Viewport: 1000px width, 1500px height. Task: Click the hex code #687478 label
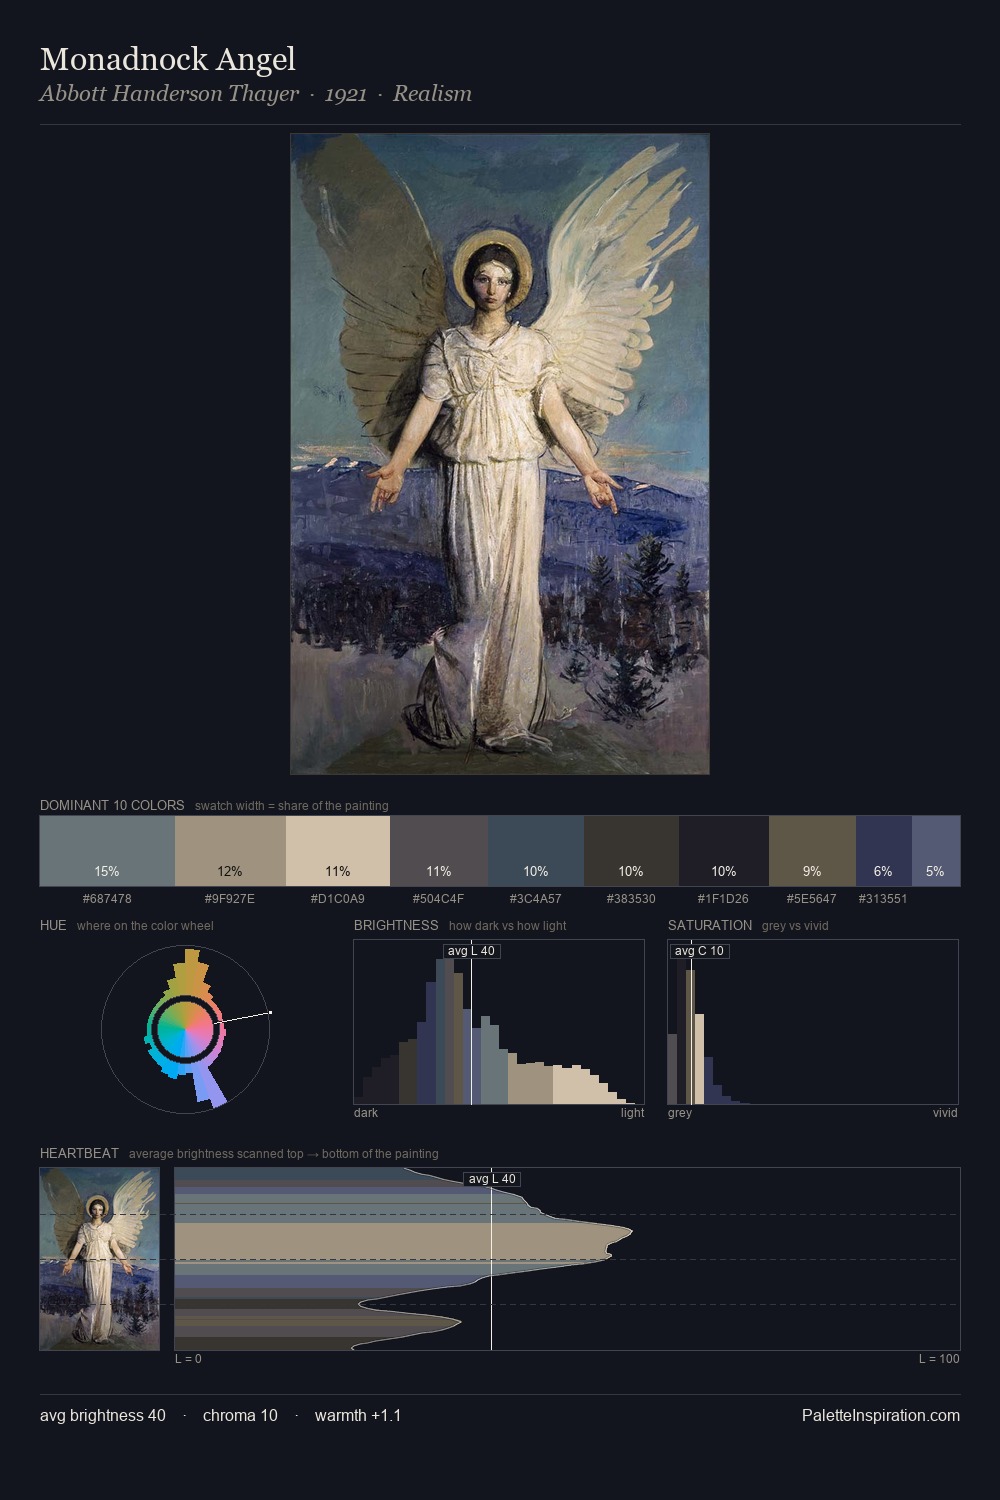click(x=107, y=899)
